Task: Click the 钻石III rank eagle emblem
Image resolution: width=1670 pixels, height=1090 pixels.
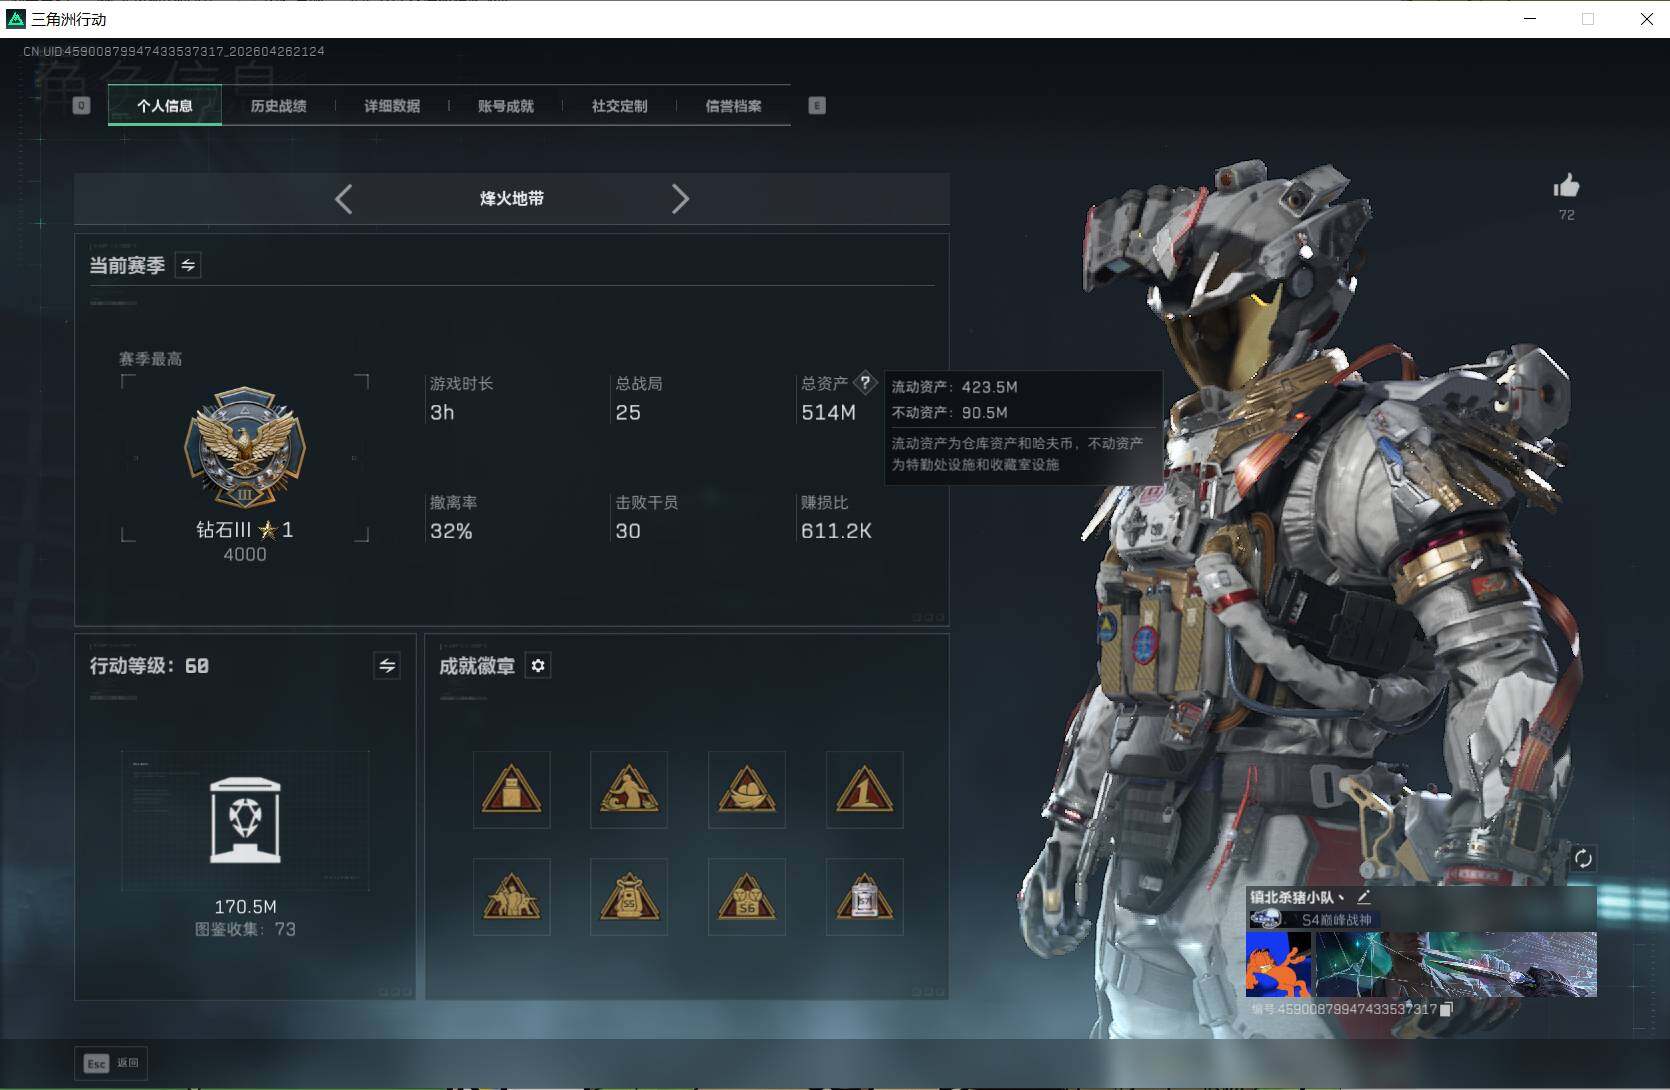Action: coord(245,448)
